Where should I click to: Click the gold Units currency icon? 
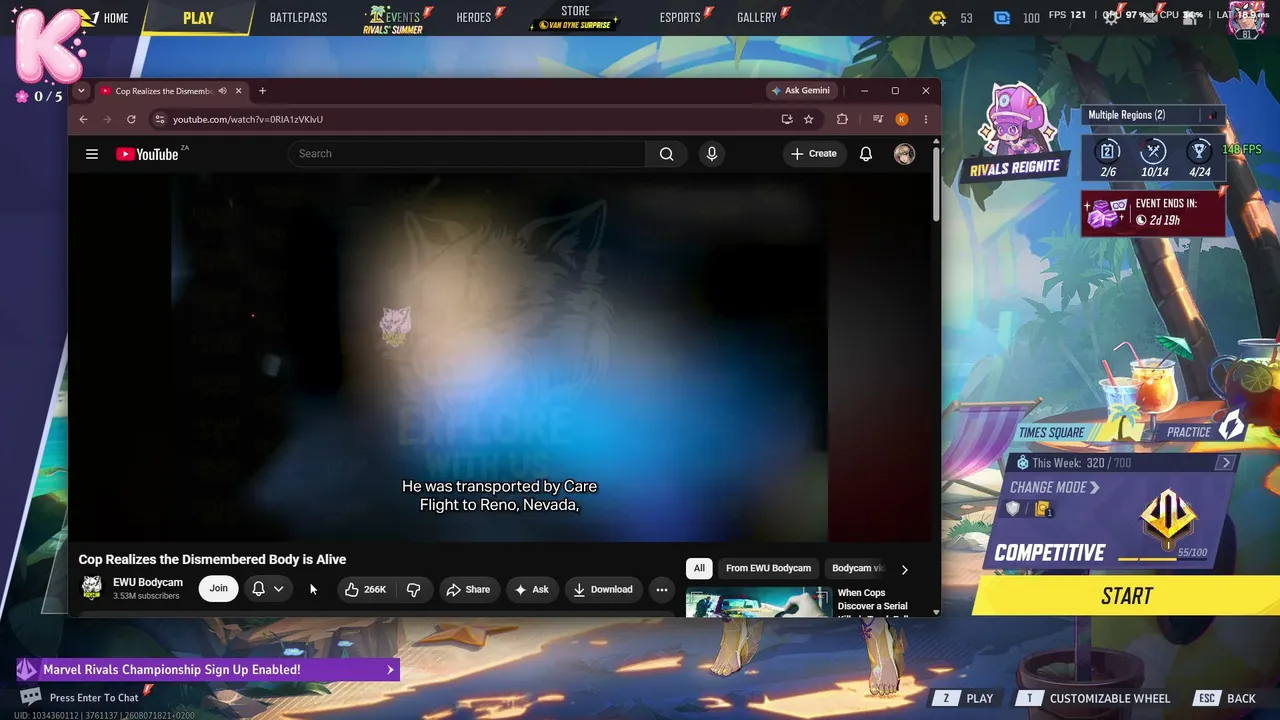tap(937, 18)
